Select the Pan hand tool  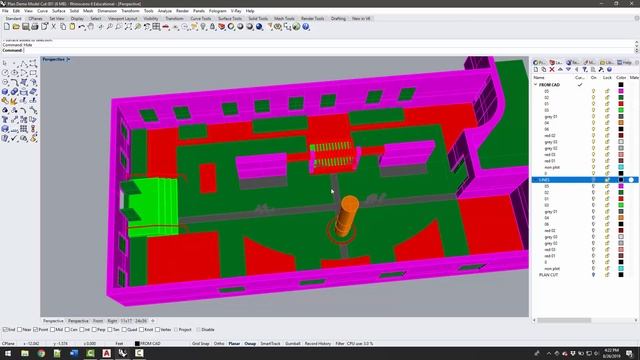point(91,27)
